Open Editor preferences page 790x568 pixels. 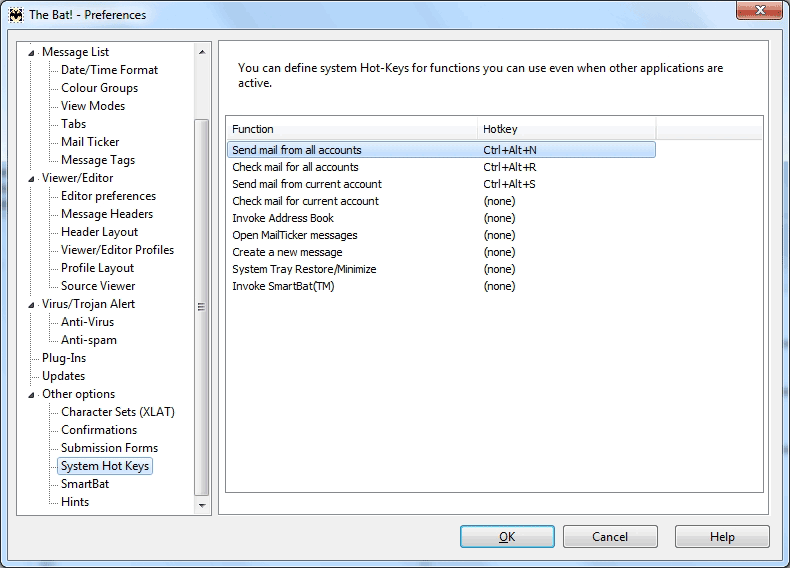click(x=108, y=196)
